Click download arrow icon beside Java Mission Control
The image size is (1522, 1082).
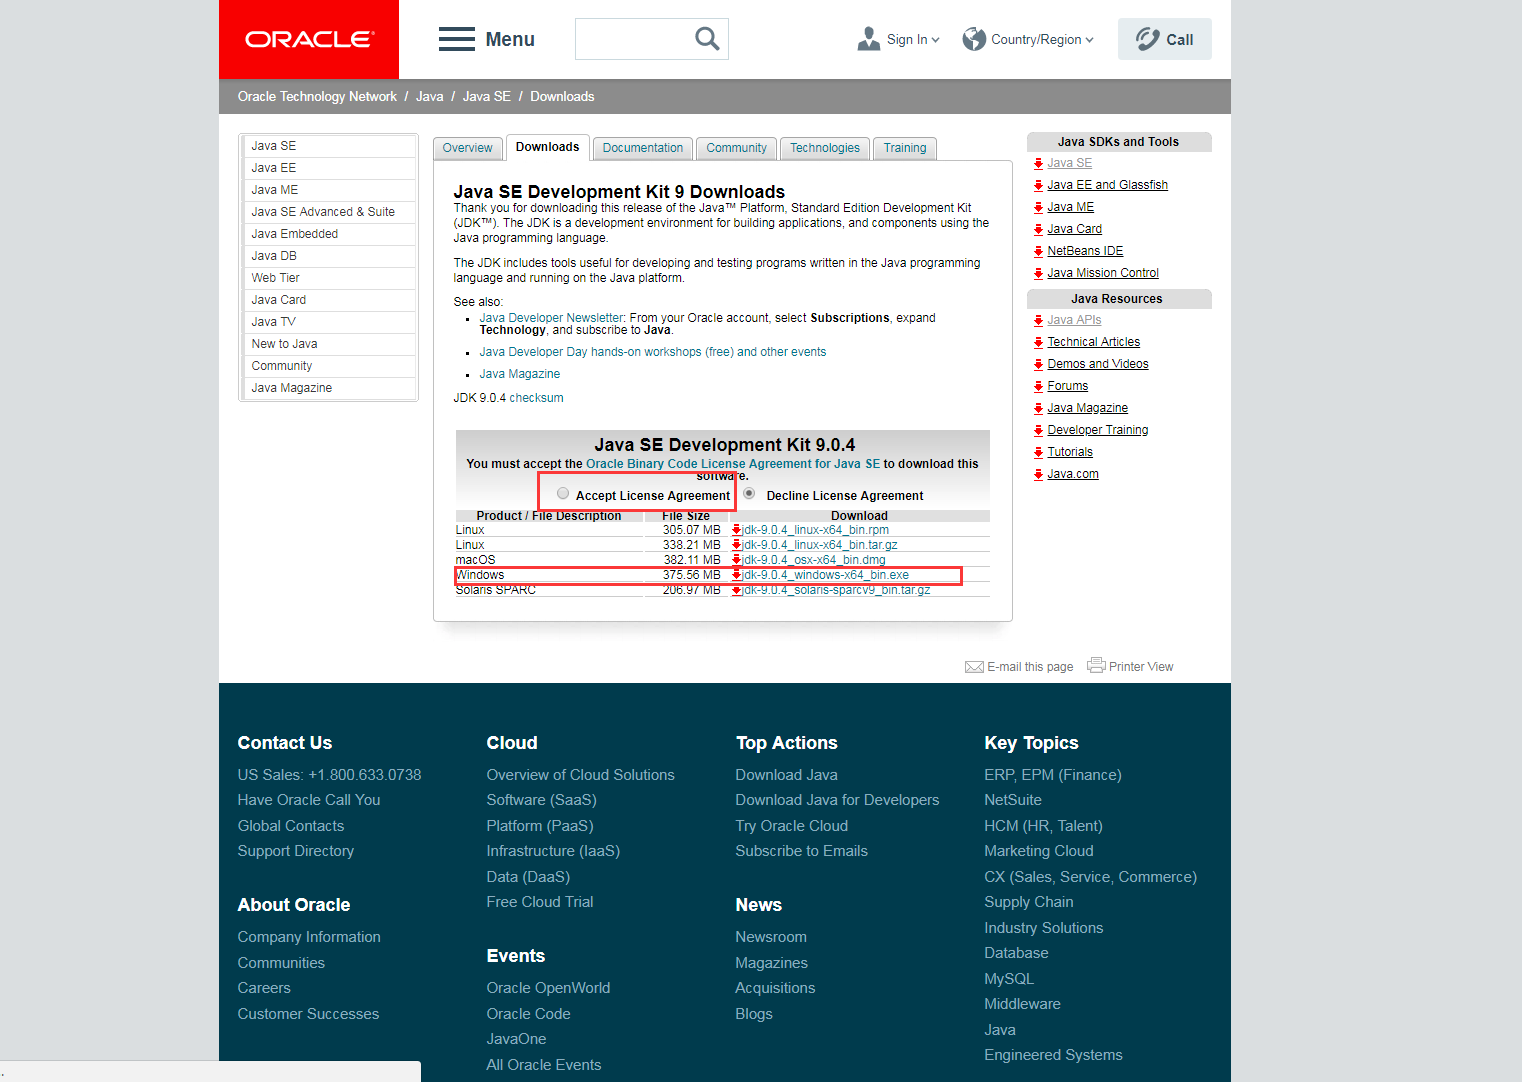(x=1039, y=274)
